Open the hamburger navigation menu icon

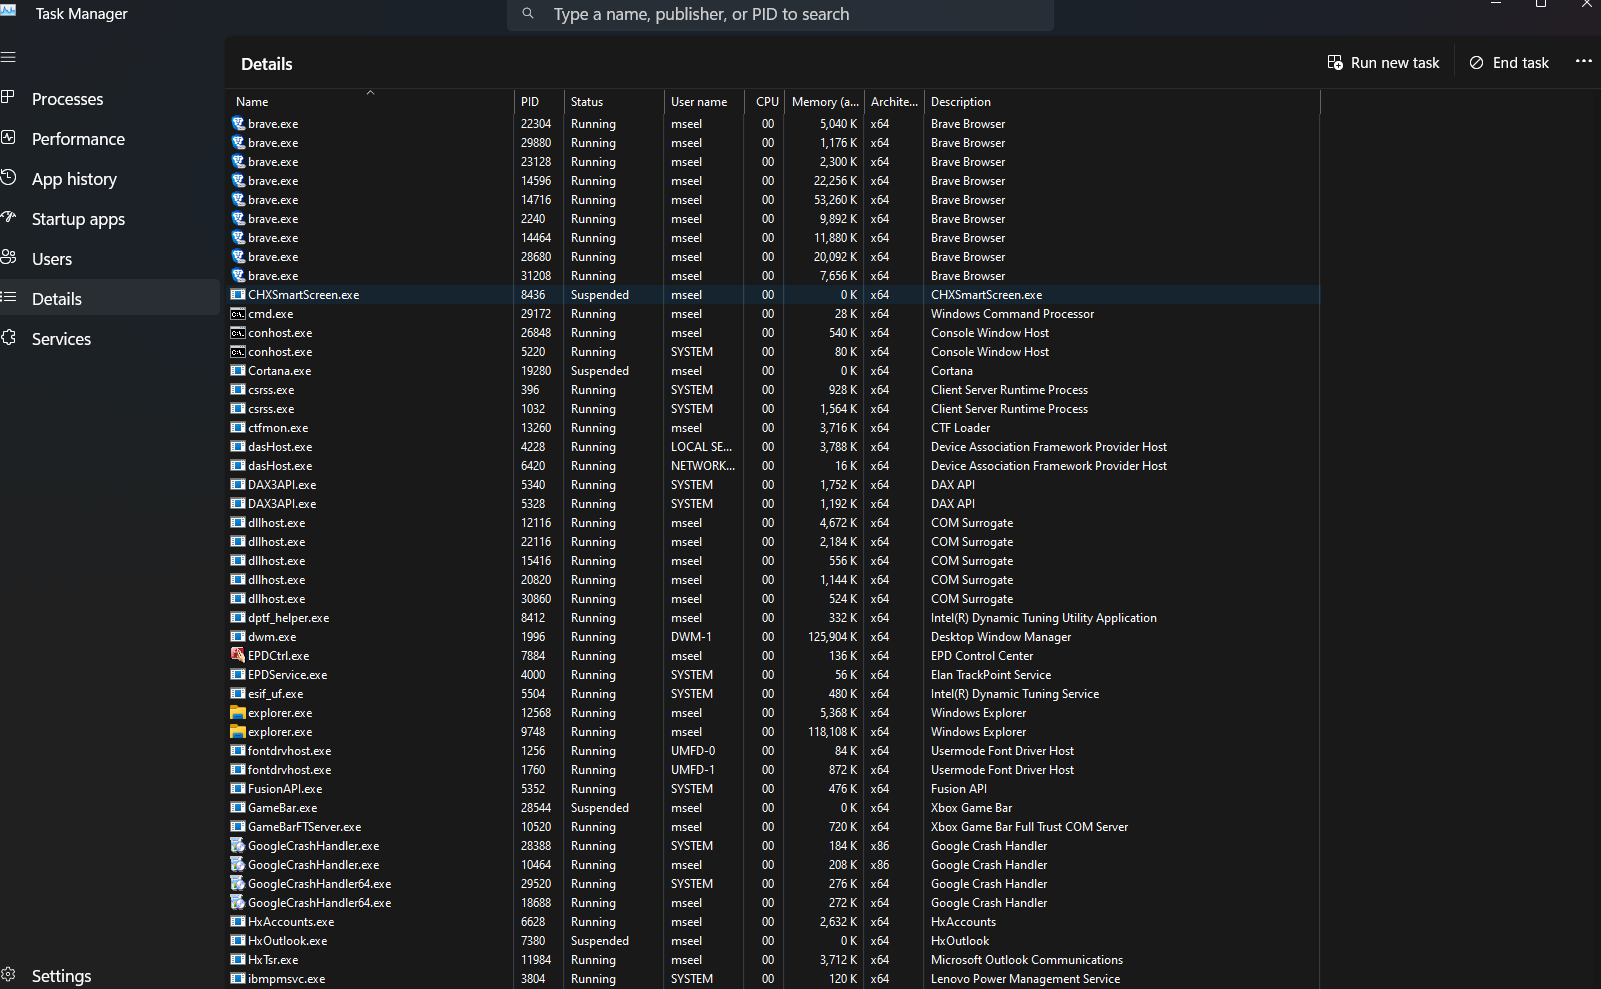click(8, 57)
